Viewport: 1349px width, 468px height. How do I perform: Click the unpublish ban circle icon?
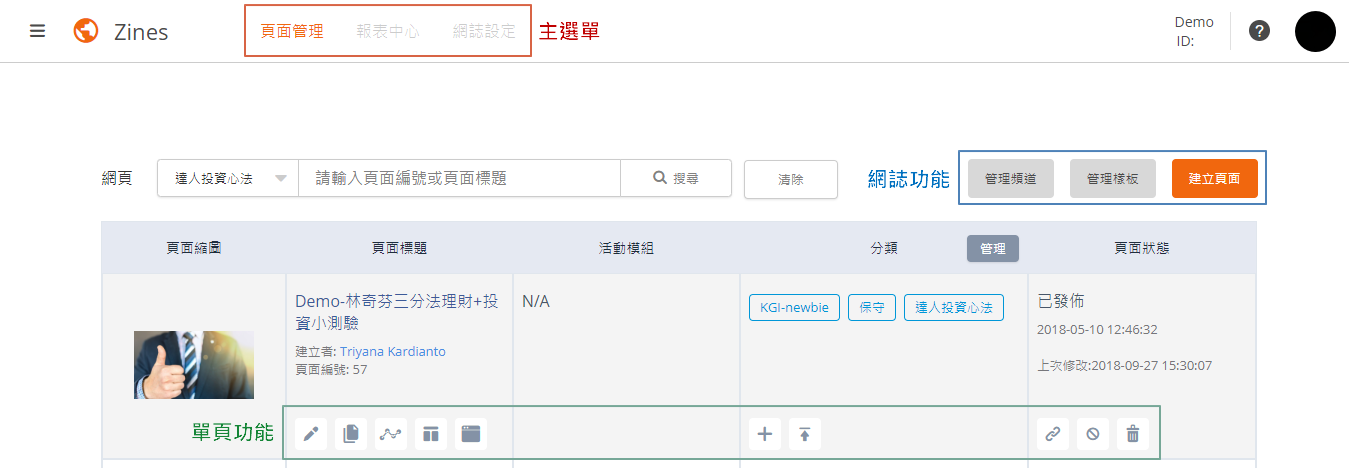[1093, 434]
